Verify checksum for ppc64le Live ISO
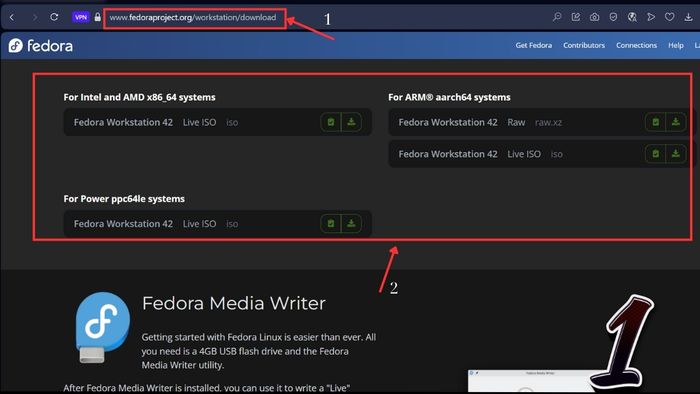 click(331, 224)
